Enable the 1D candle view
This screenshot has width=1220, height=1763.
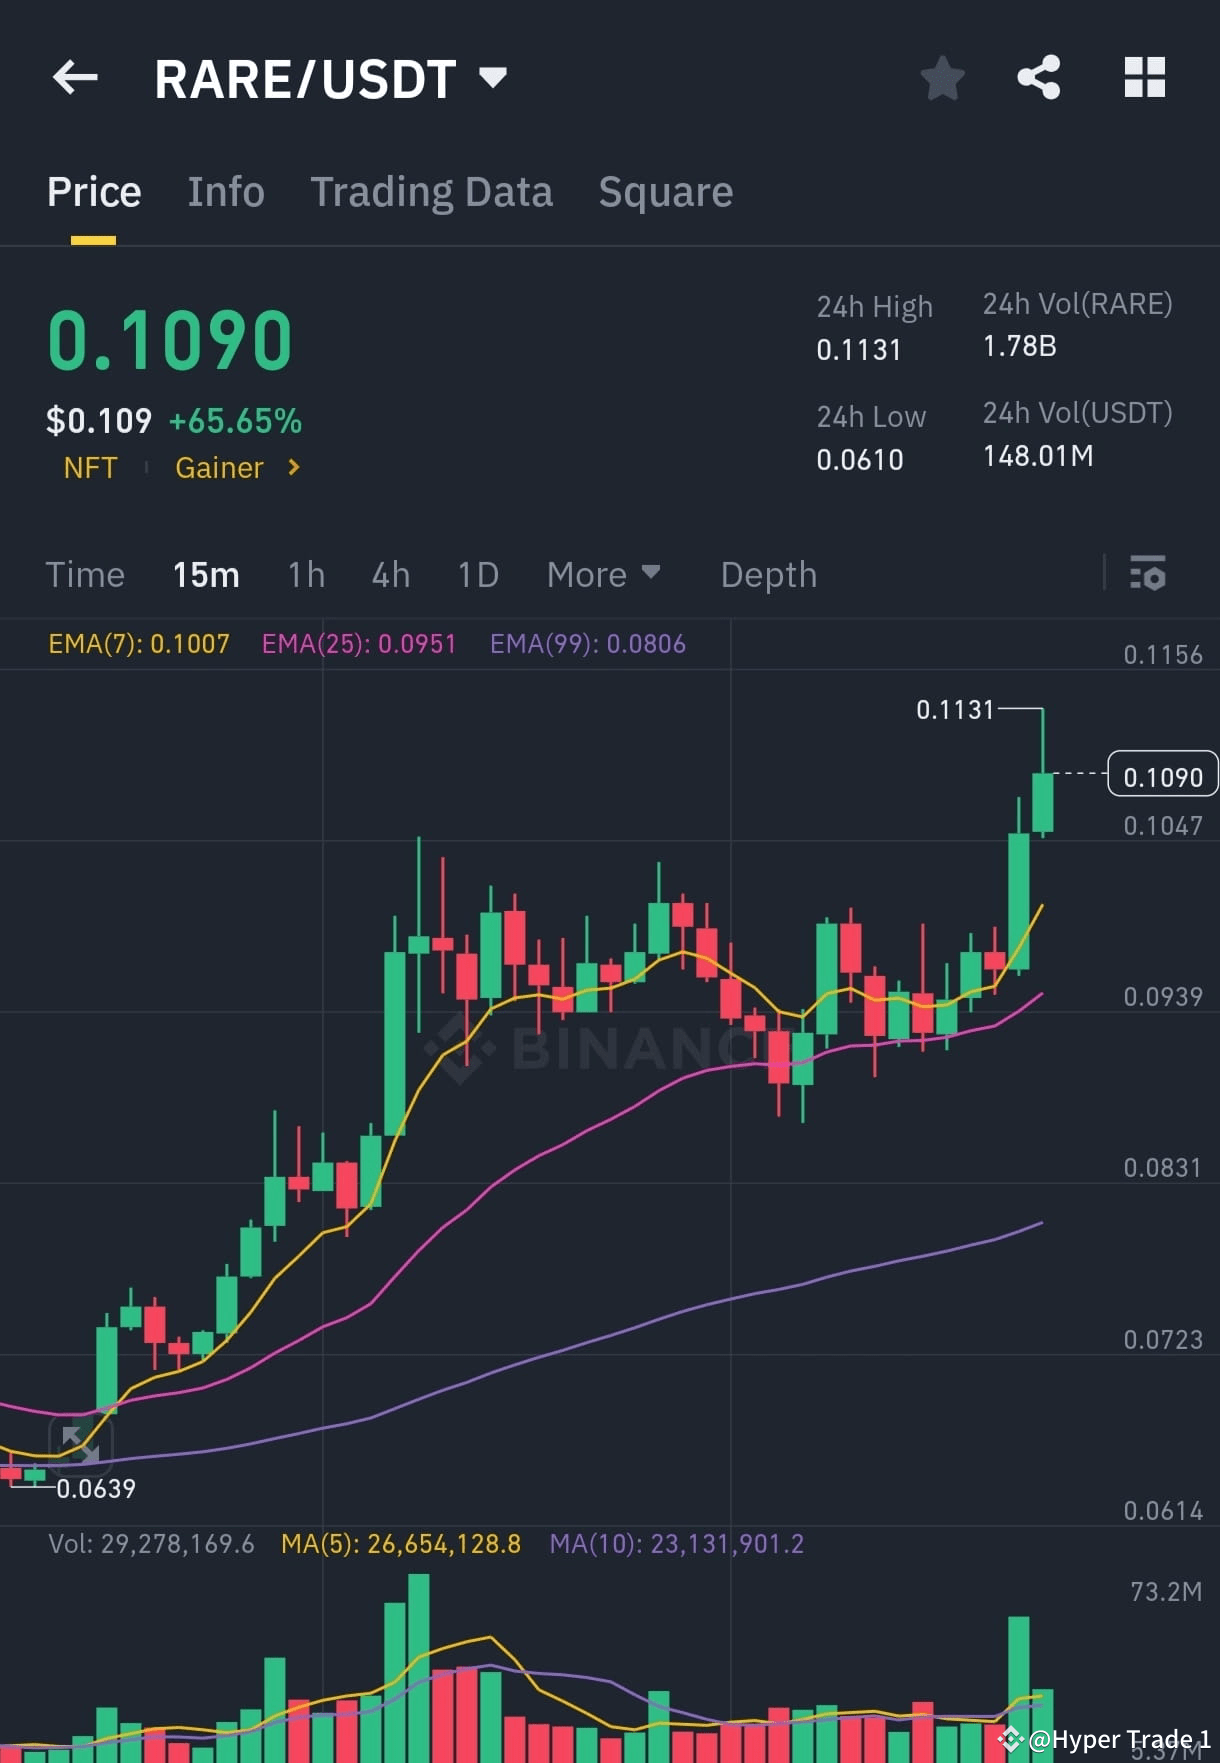tap(477, 574)
